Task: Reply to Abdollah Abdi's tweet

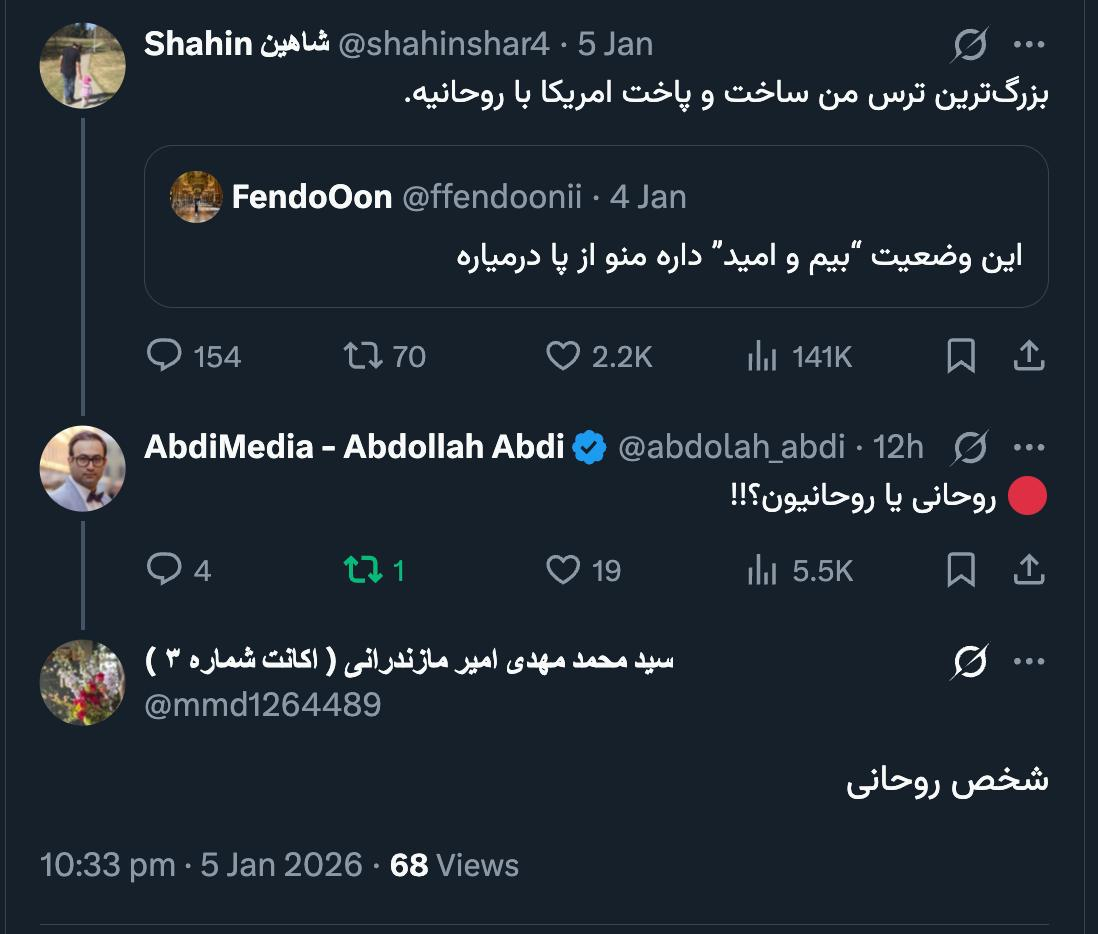Action: pyautogui.click(x=163, y=570)
